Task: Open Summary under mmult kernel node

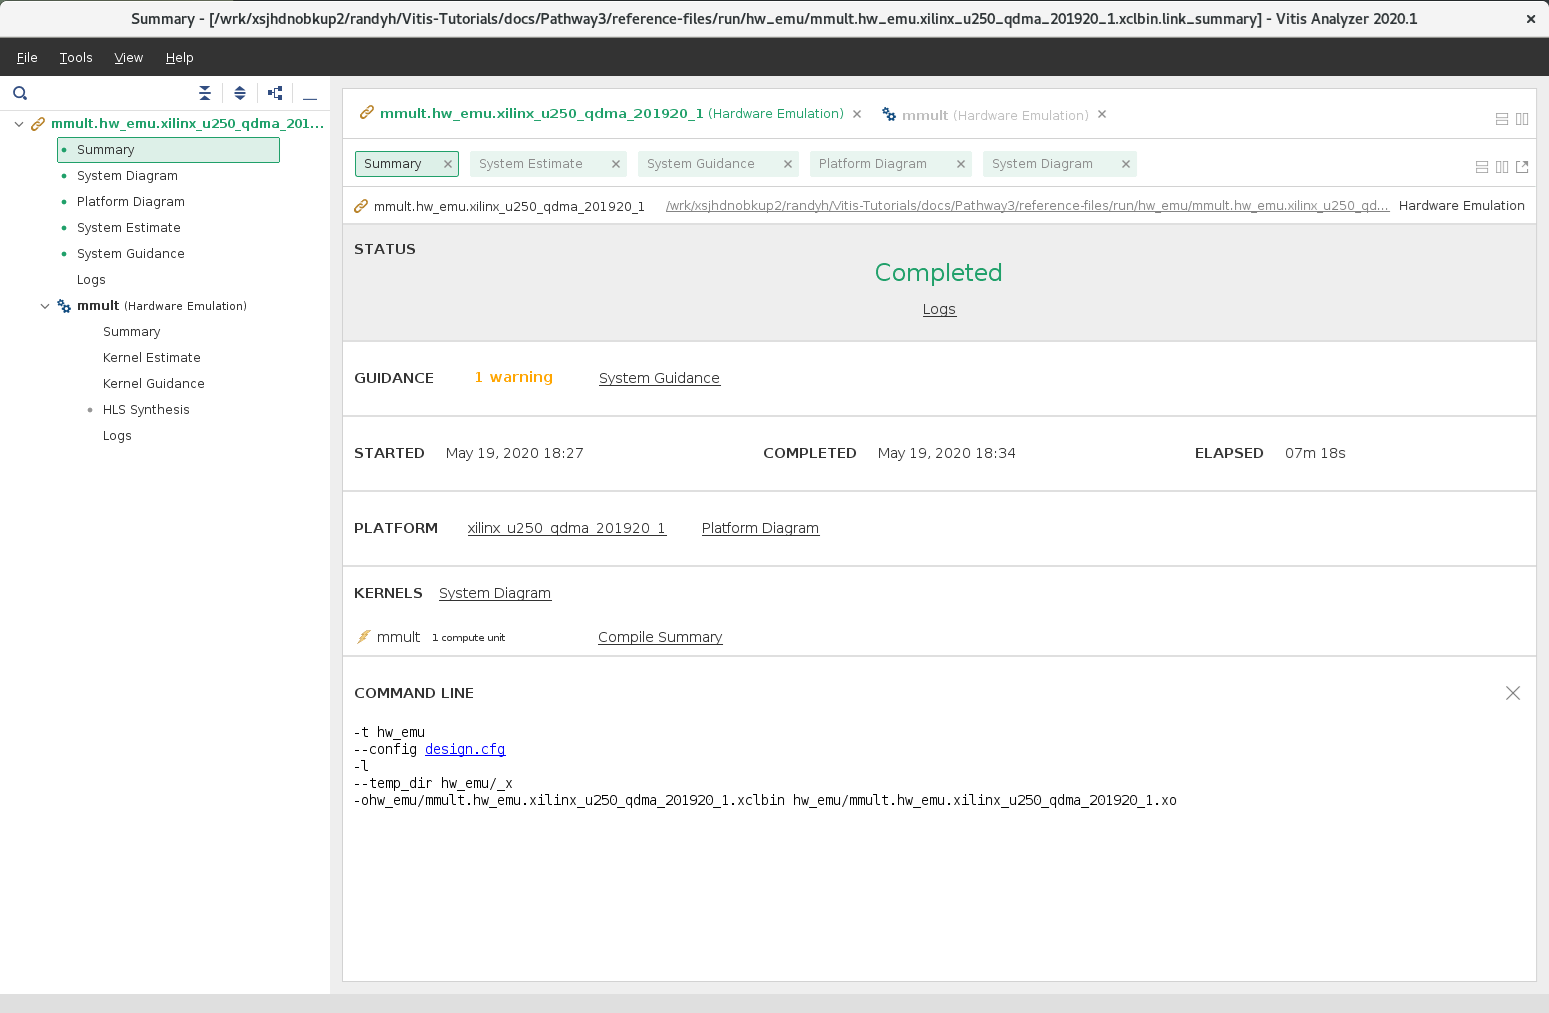Action: click(x=131, y=332)
